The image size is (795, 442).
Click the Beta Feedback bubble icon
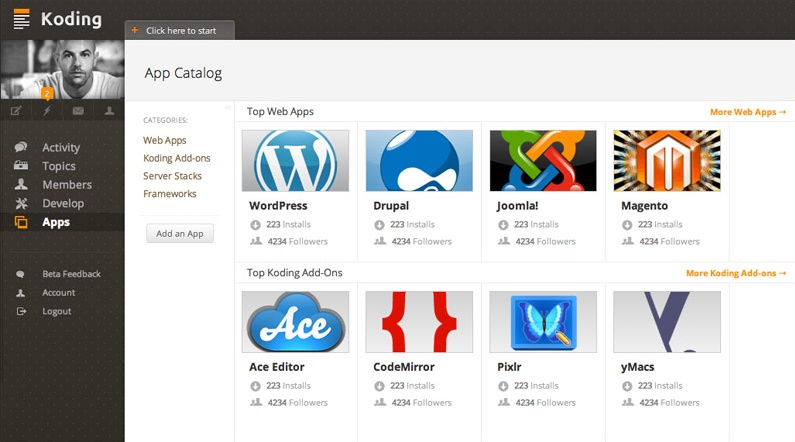(20, 274)
